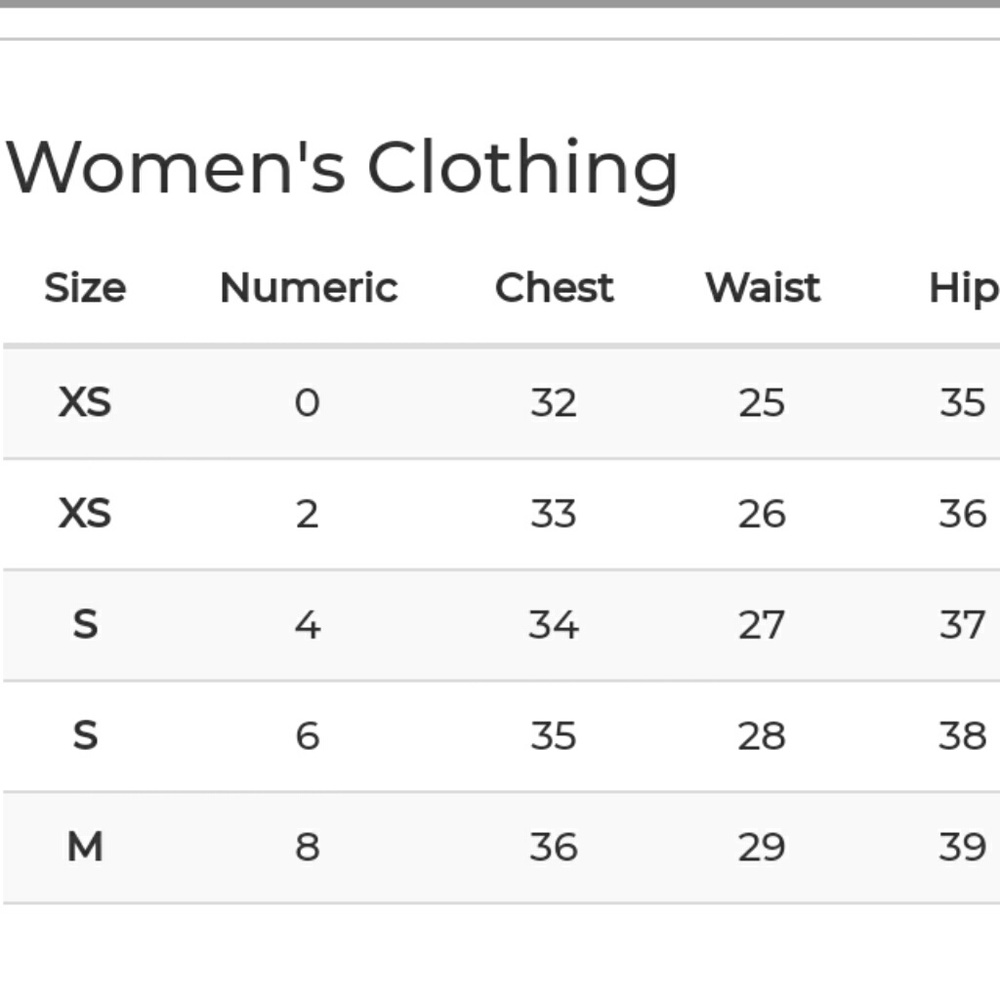Select the numeric size 0 cell
Viewport: 1000px width, 1000px height.
[x=307, y=403]
